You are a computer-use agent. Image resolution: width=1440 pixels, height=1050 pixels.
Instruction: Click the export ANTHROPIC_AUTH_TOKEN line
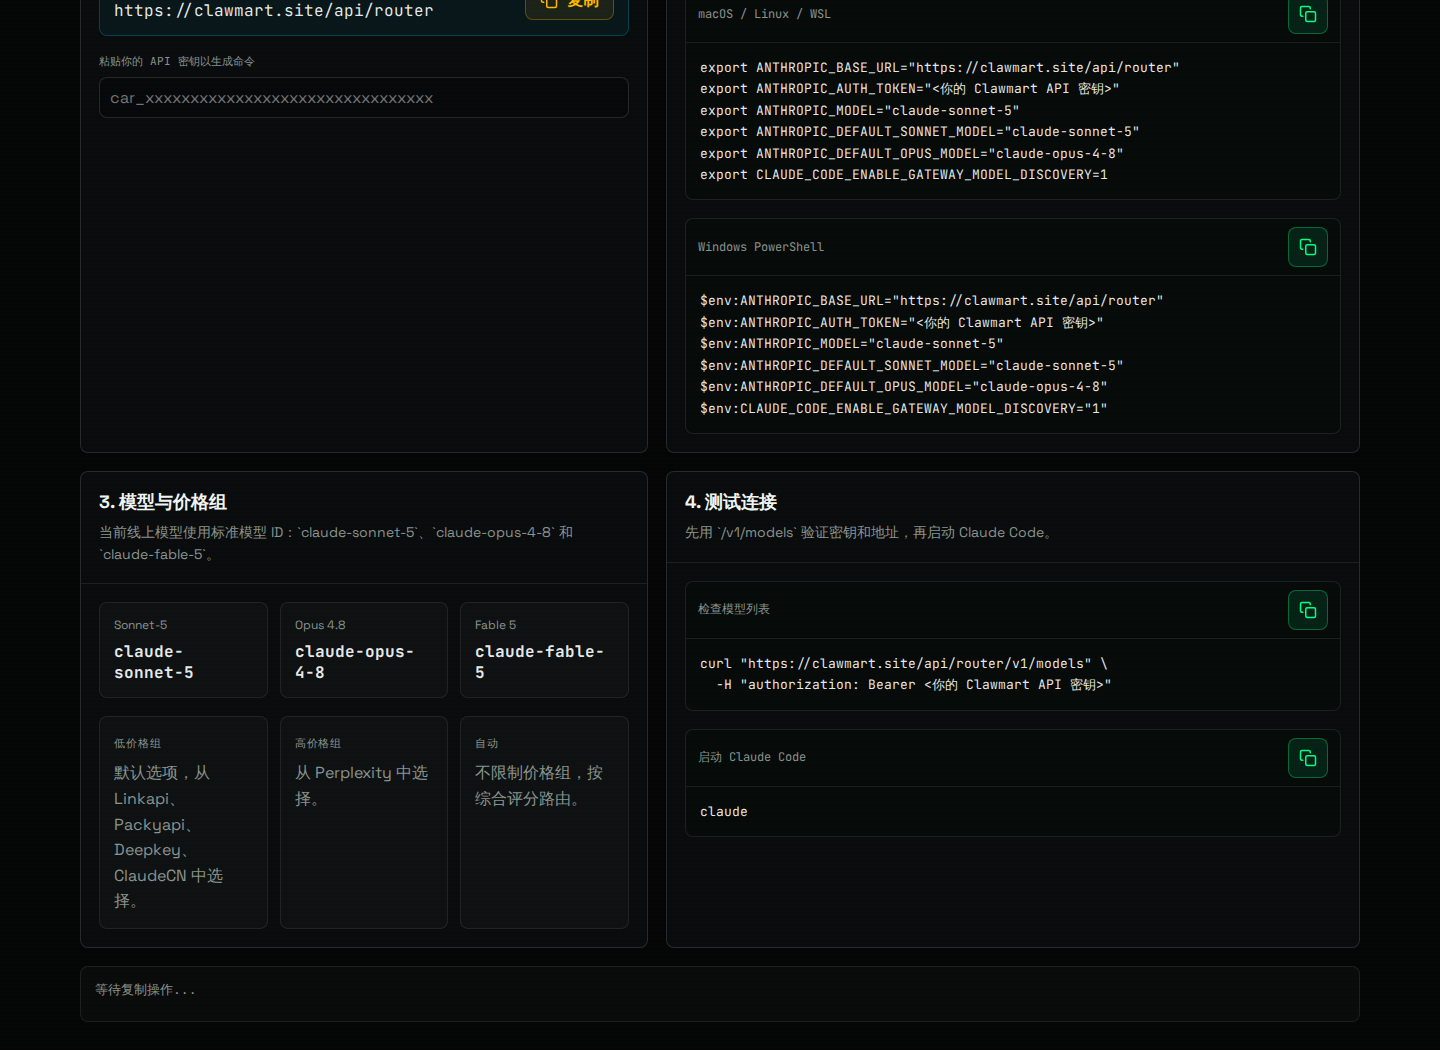(910, 89)
